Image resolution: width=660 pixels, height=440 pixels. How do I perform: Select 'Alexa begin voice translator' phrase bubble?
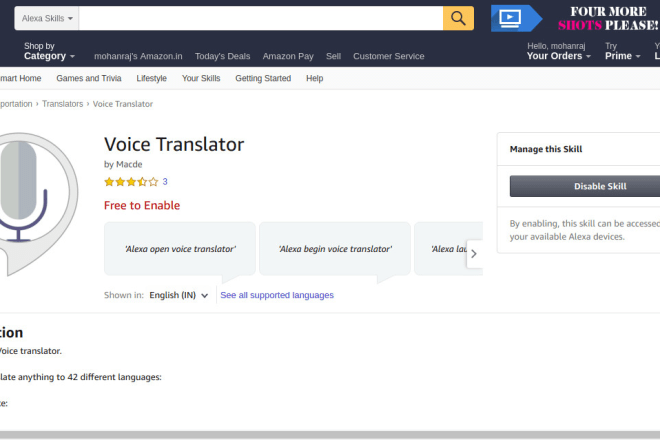335,249
